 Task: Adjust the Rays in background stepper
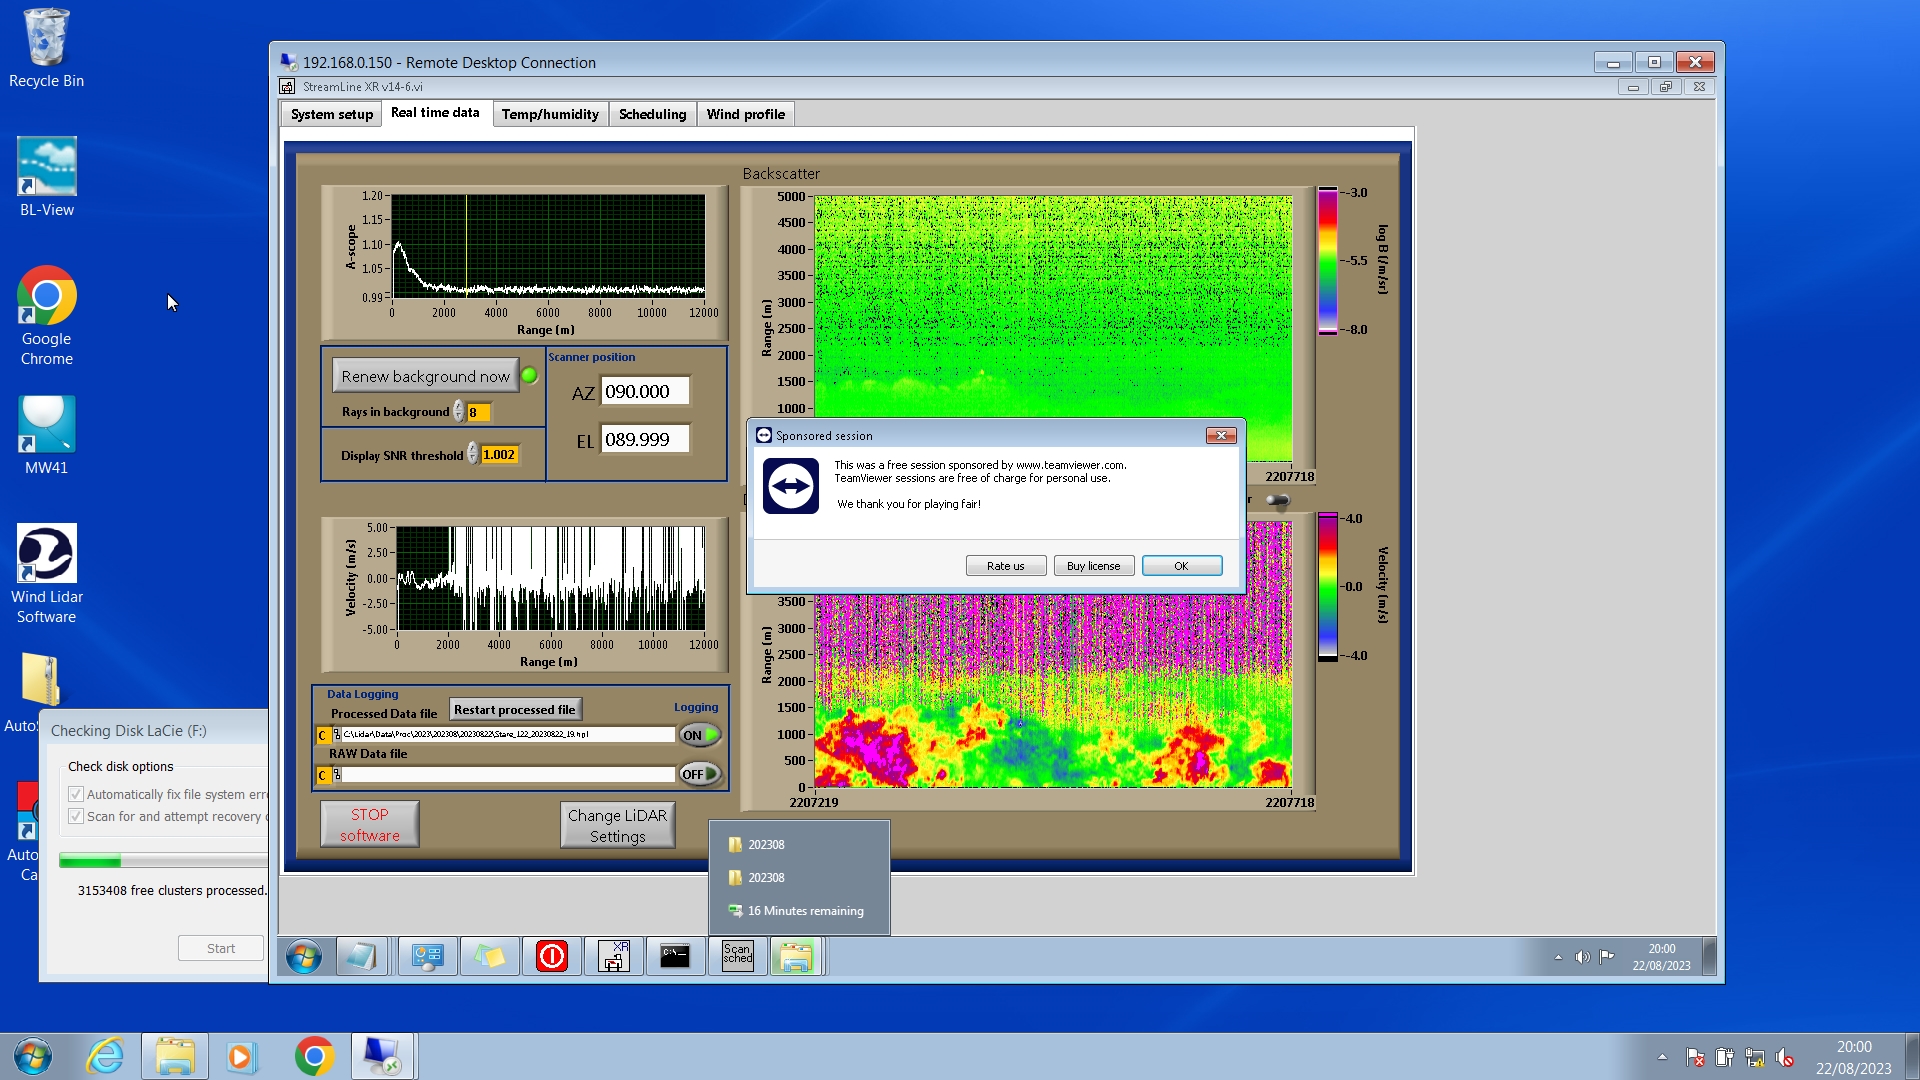(458, 412)
